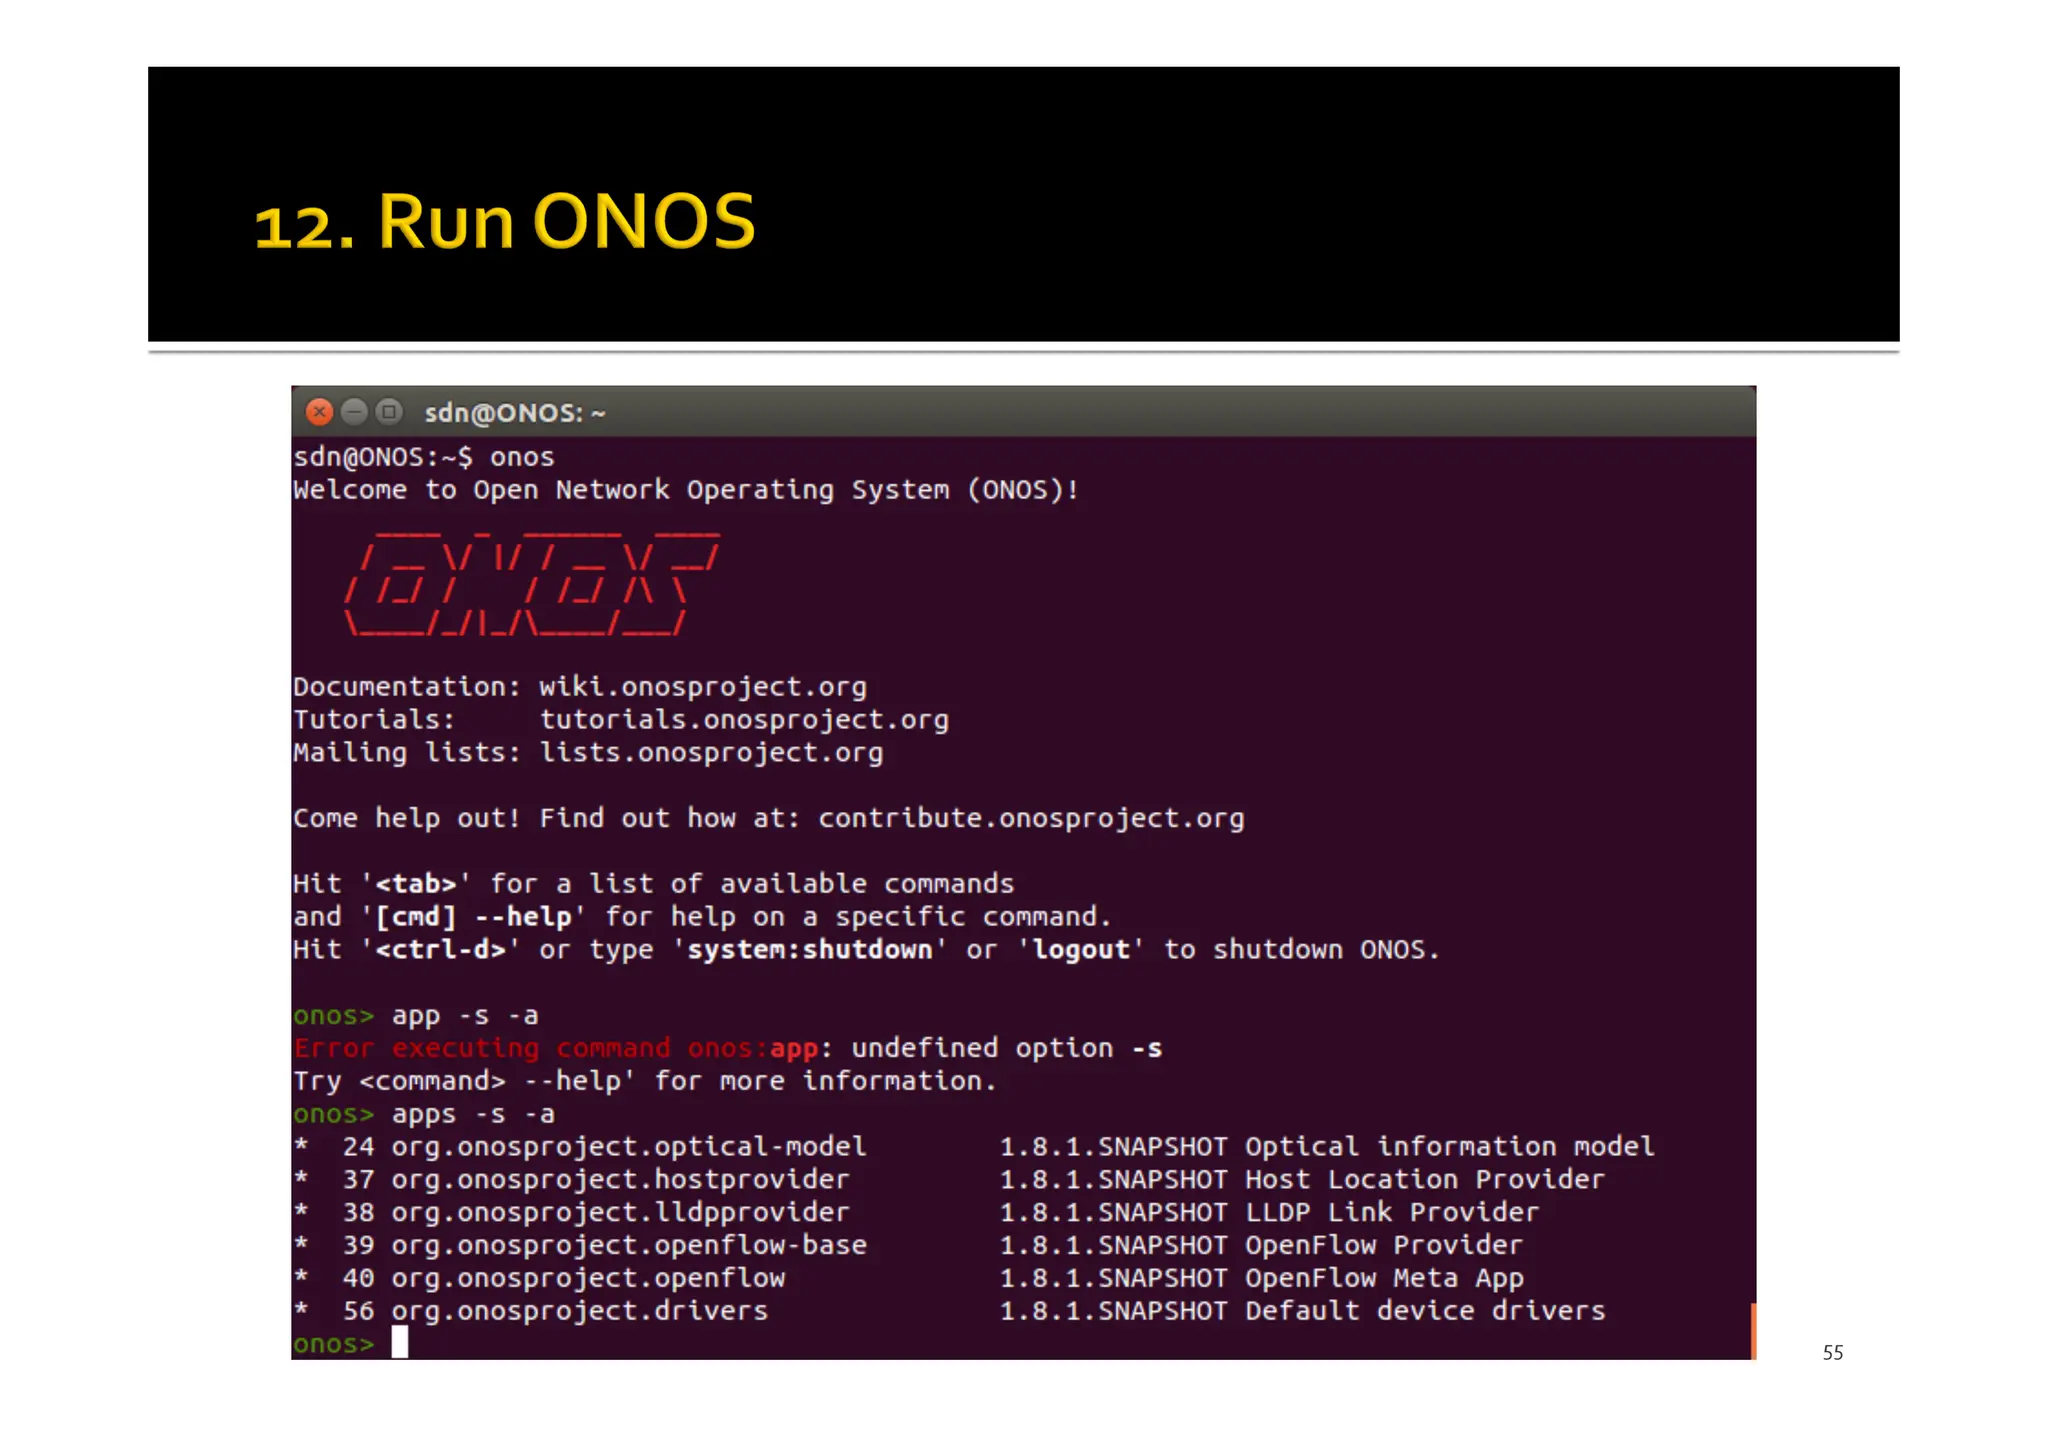The height and width of the screenshot is (1447, 2048).
Task: Click the '12. Run ONOS' slide title
Action: click(x=505, y=222)
